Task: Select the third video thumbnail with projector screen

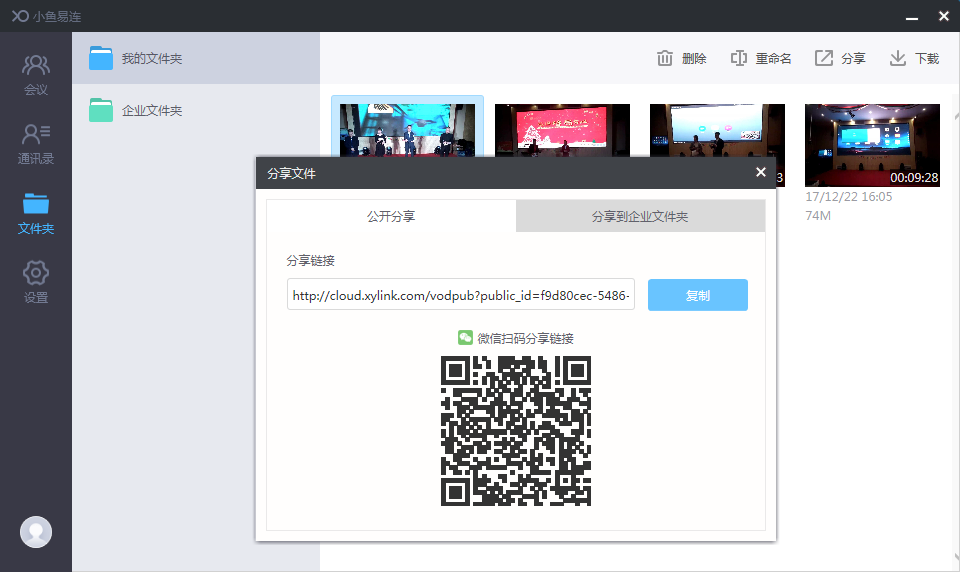Action: [x=717, y=130]
